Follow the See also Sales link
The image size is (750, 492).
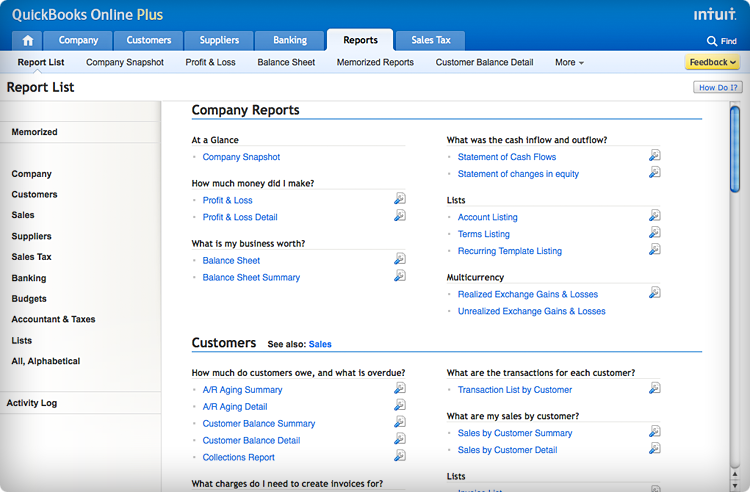[320, 344]
